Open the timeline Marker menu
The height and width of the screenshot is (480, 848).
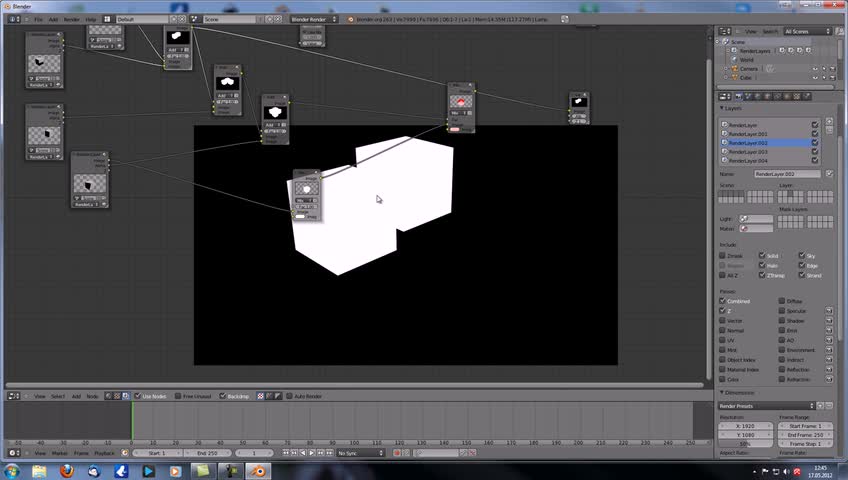coord(59,453)
